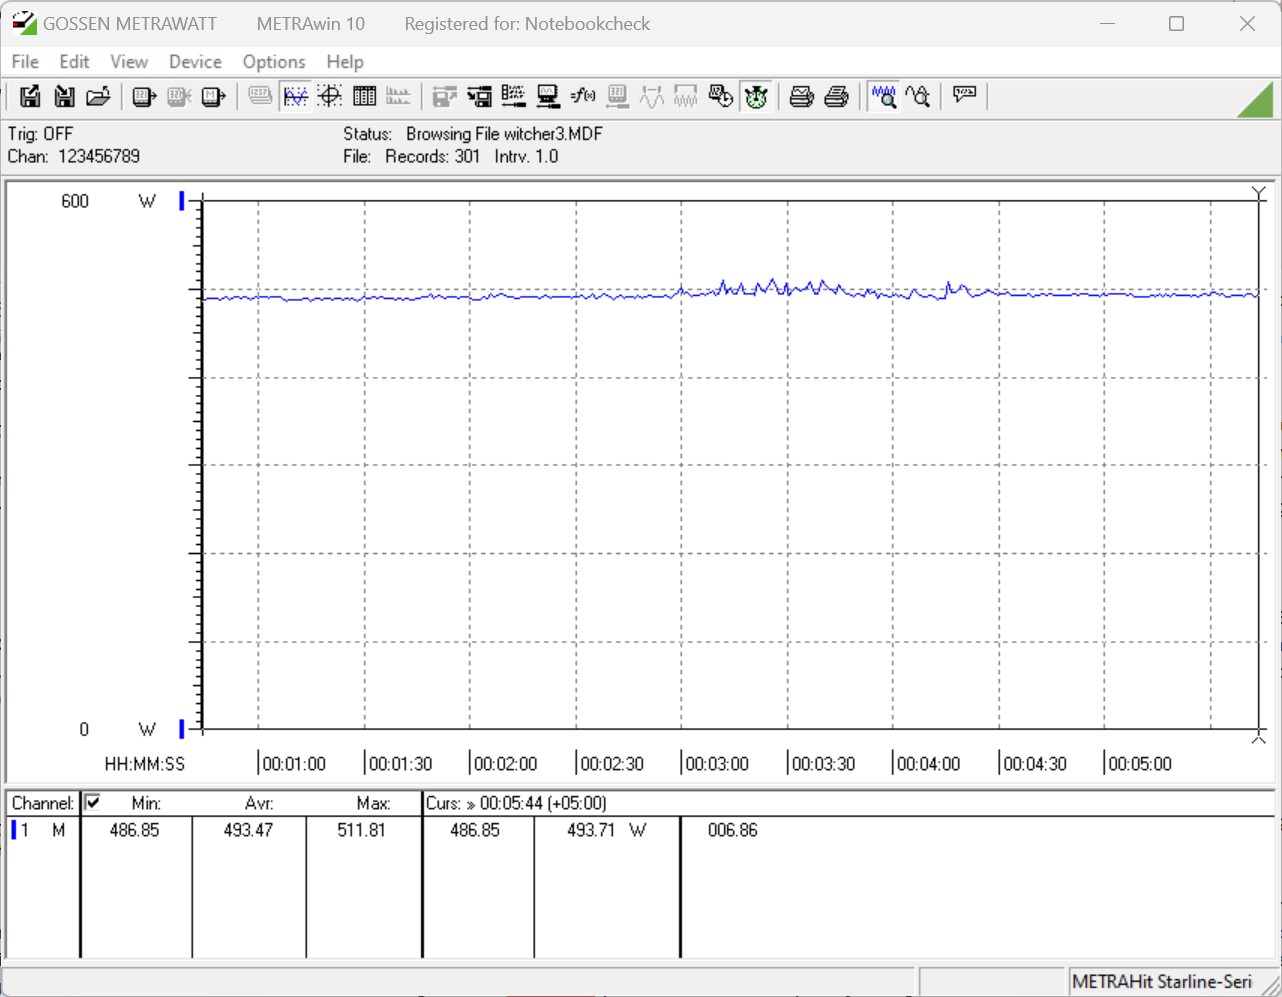
Task: Open the f(x) math function icon
Action: tap(583, 96)
